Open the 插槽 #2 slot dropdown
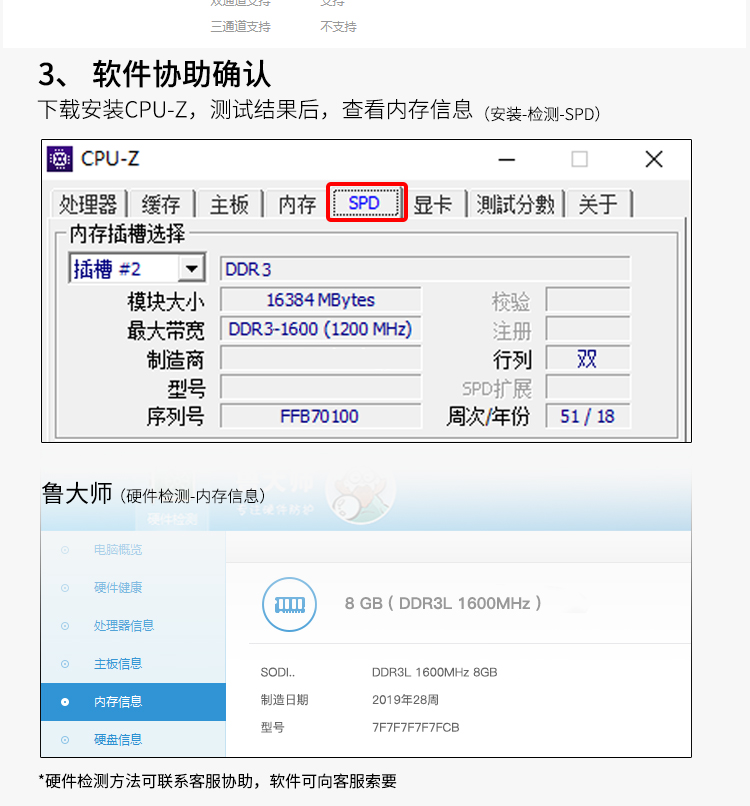 pos(191,268)
